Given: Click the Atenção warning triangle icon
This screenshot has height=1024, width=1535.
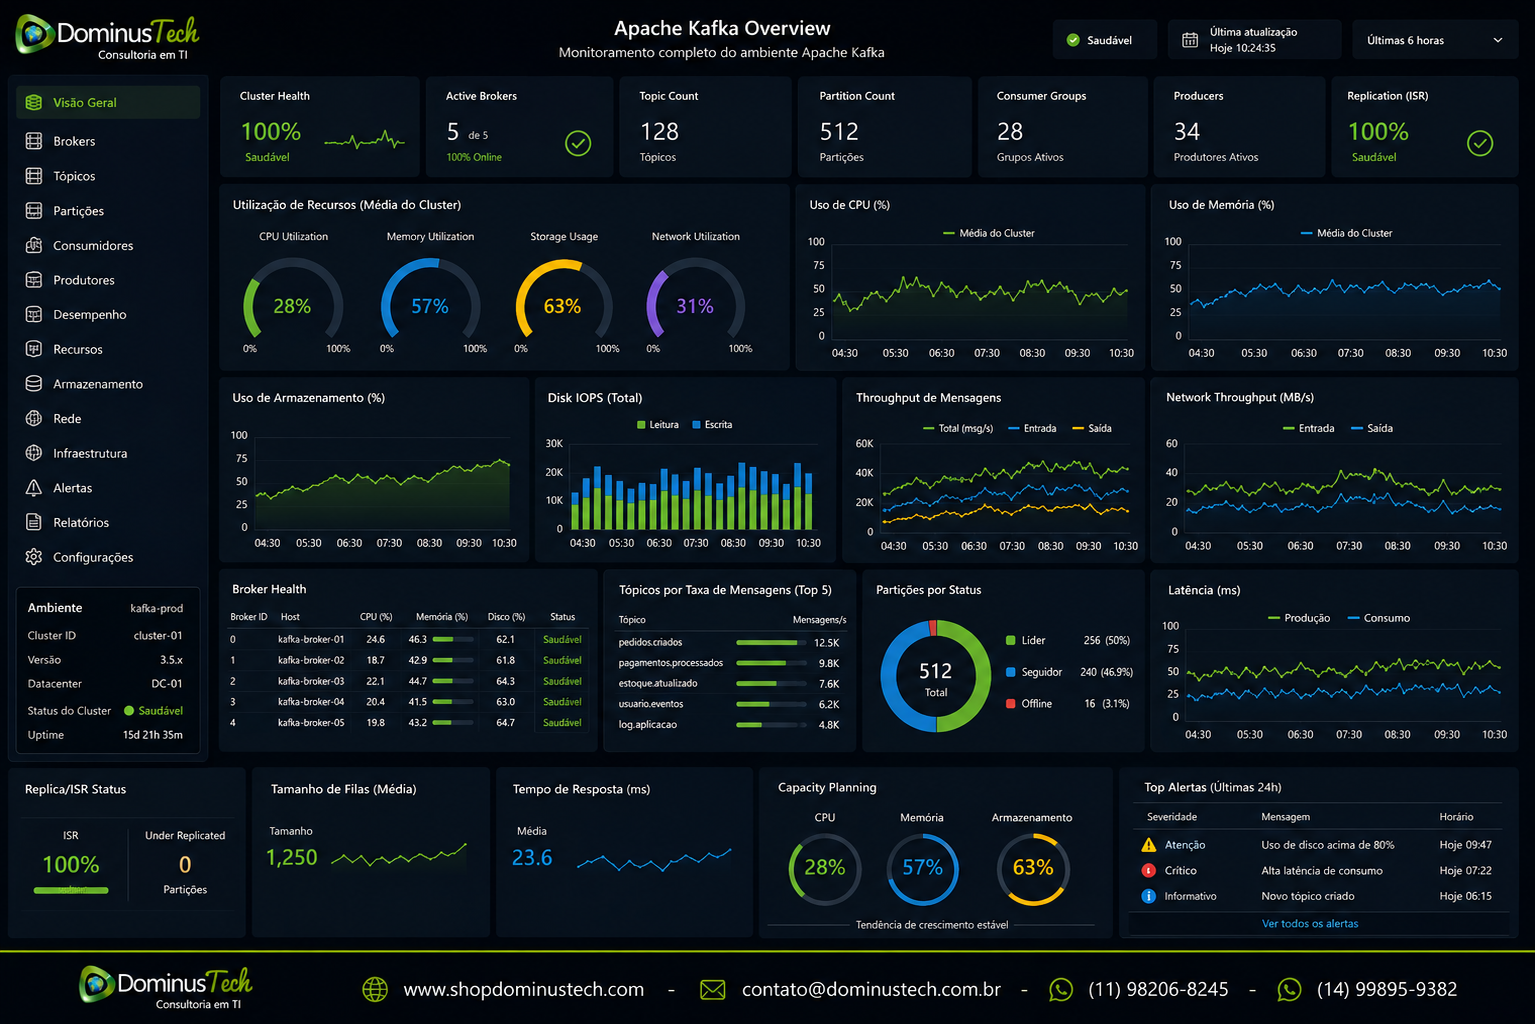Looking at the screenshot, I should [1149, 845].
